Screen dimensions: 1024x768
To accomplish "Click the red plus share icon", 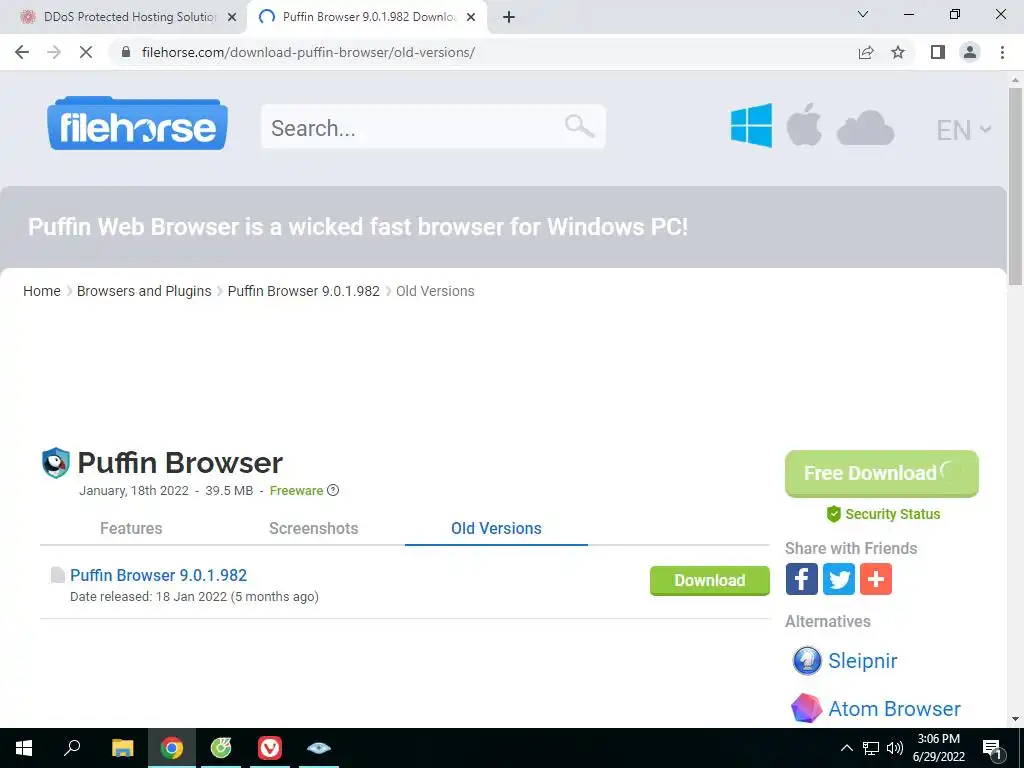I will click(876, 579).
